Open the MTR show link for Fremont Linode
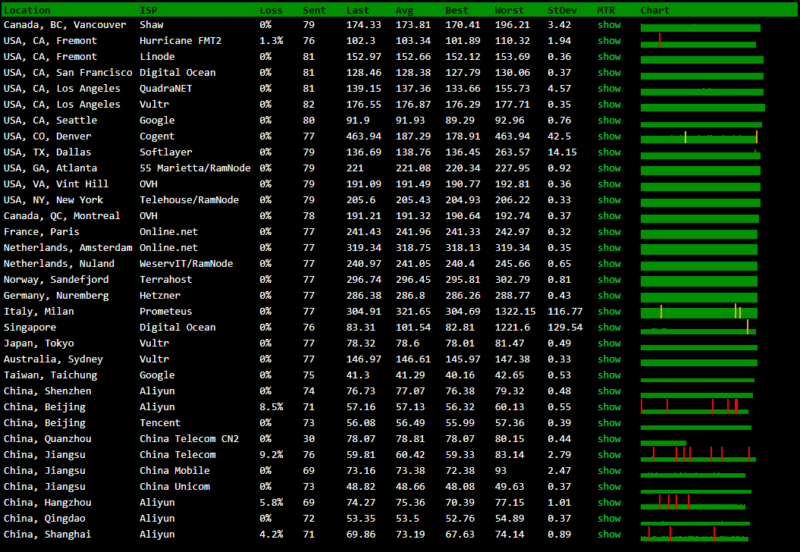Screen dimensions: 800x552 tap(609, 56)
